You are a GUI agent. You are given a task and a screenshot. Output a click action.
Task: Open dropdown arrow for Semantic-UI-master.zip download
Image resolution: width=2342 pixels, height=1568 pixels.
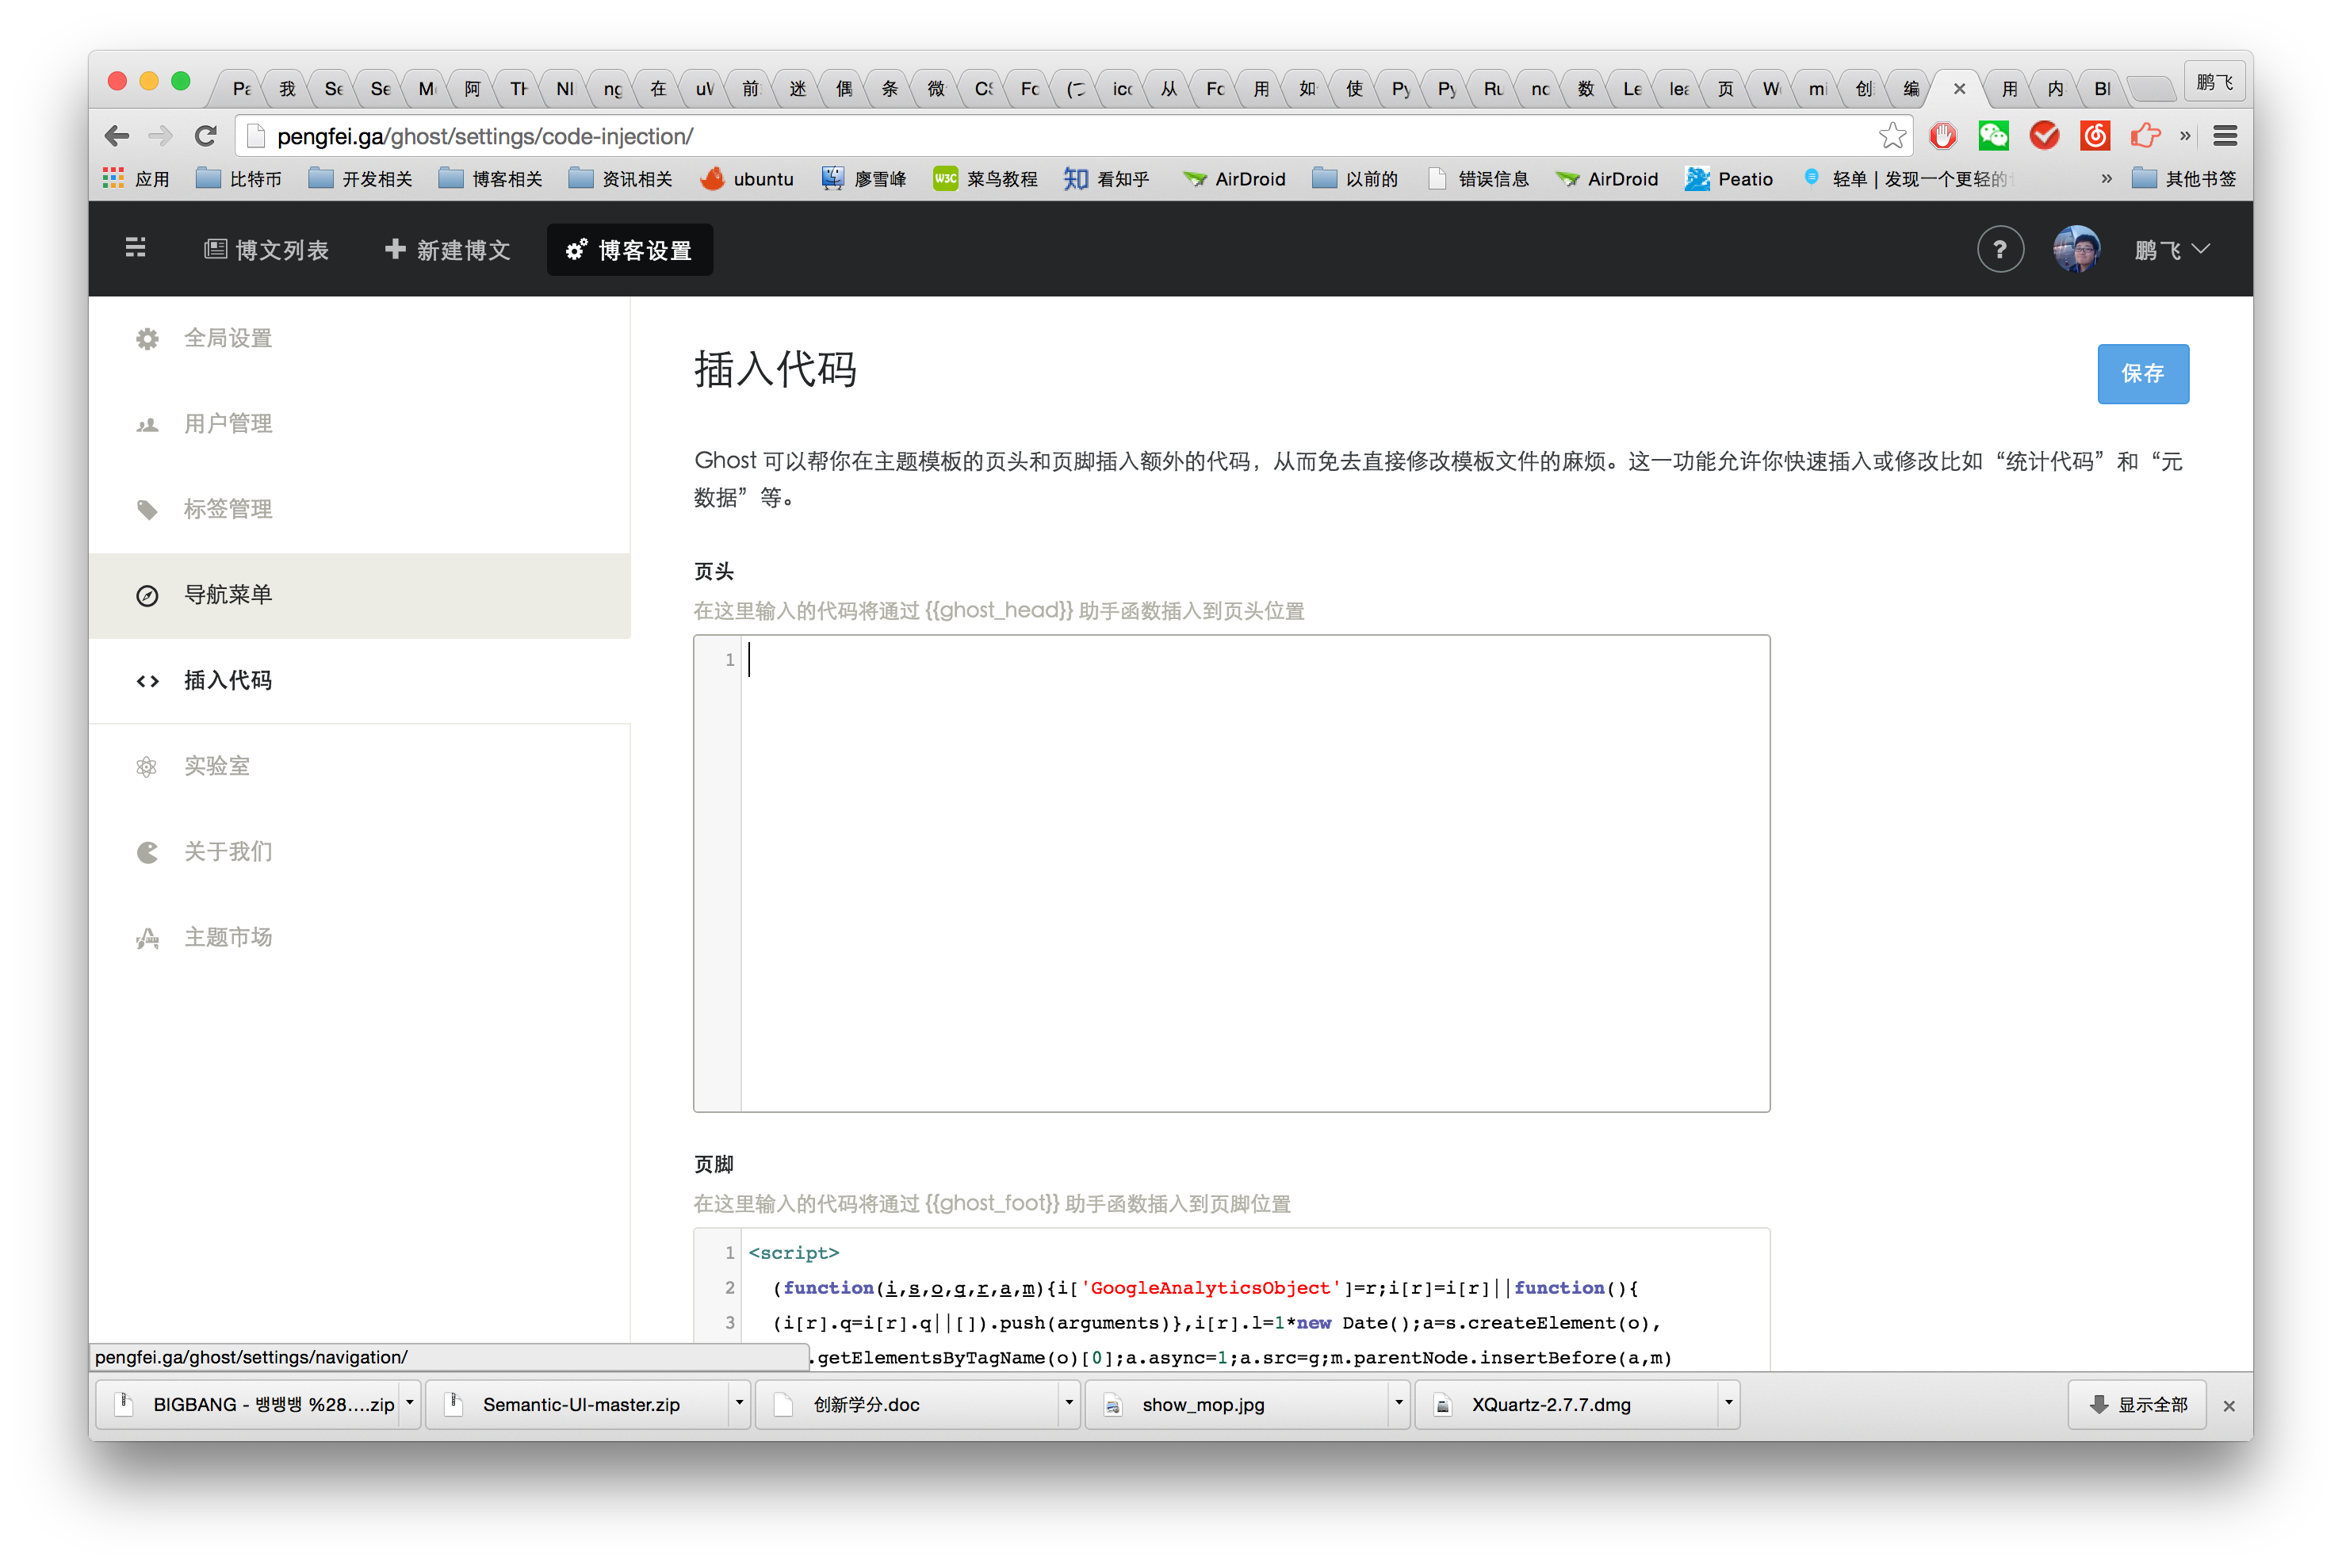tap(739, 1403)
